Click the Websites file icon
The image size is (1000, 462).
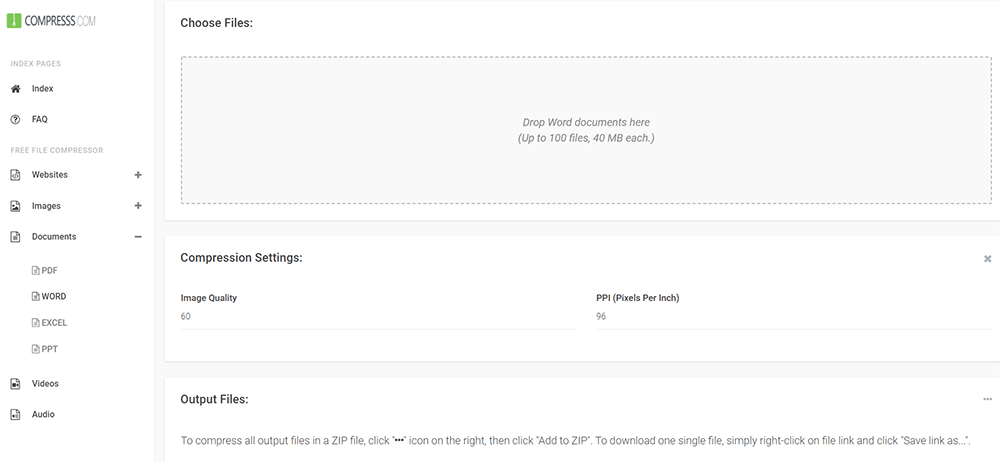coord(15,175)
